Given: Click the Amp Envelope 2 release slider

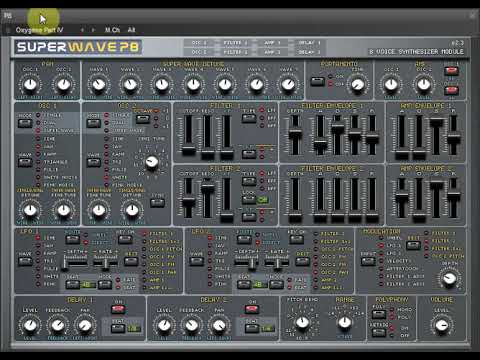Looking at the screenshot, I should (x=453, y=197).
